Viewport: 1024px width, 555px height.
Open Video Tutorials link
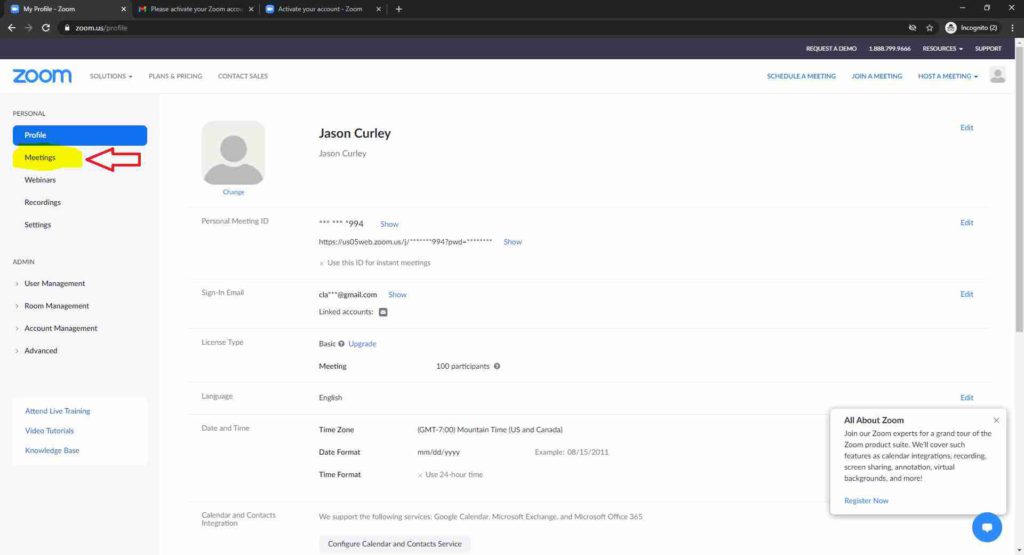tap(49, 431)
